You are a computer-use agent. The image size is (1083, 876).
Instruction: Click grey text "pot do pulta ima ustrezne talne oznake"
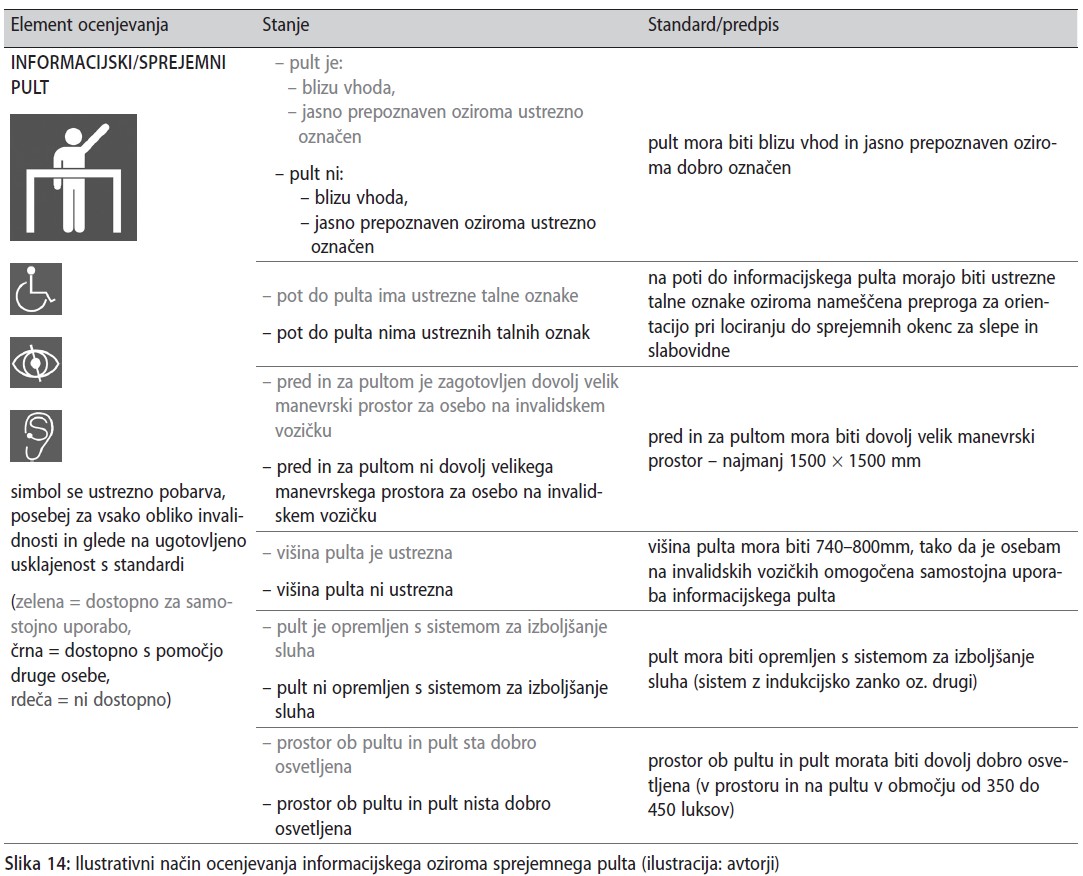point(420,296)
